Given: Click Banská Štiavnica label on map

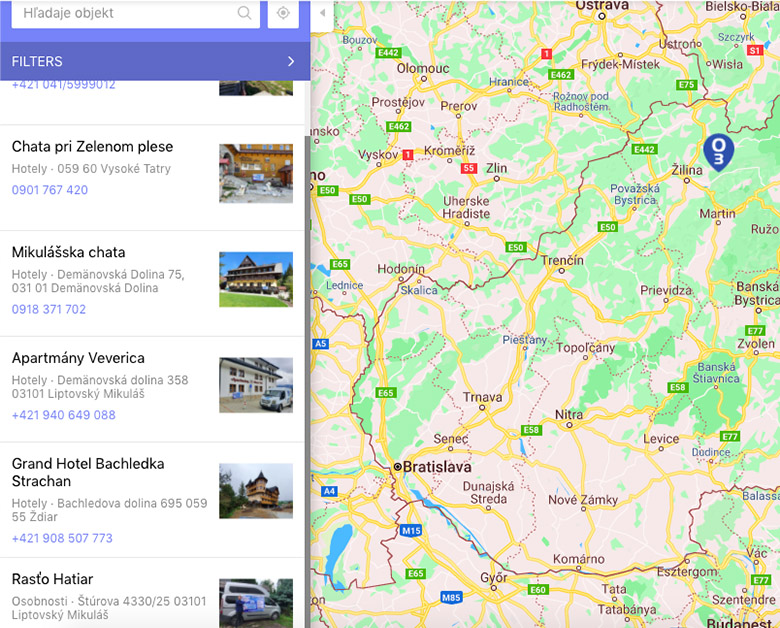Looking at the screenshot, I should tap(716, 373).
